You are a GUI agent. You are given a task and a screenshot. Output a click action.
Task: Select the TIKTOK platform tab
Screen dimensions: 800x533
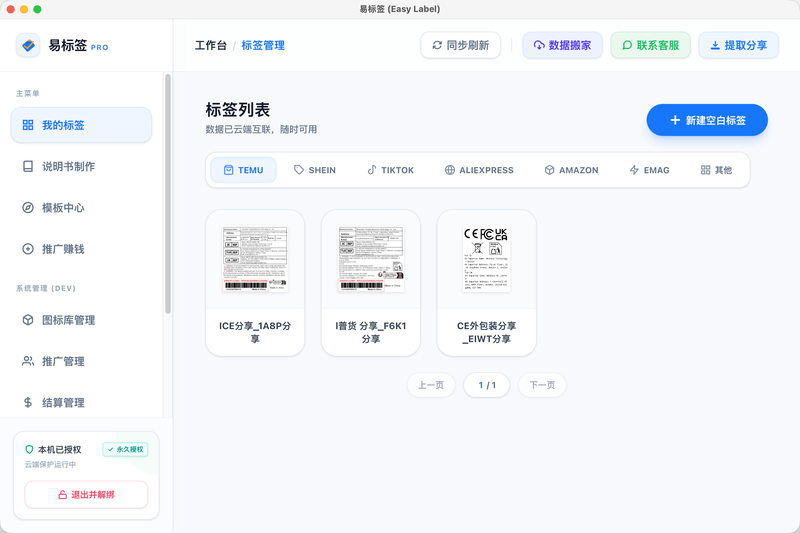click(390, 170)
